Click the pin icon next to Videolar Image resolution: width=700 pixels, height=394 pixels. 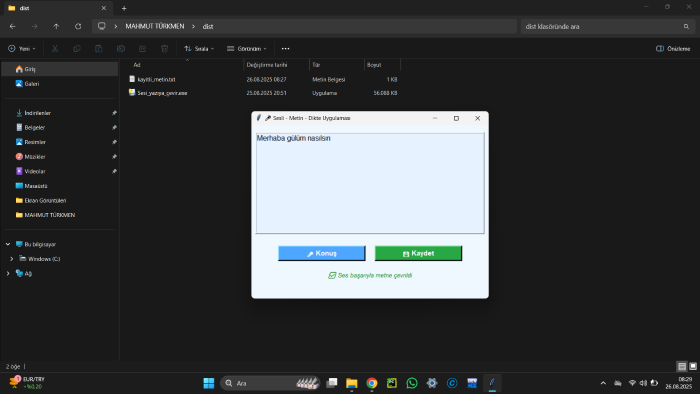pyautogui.click(x=114, y=171)
